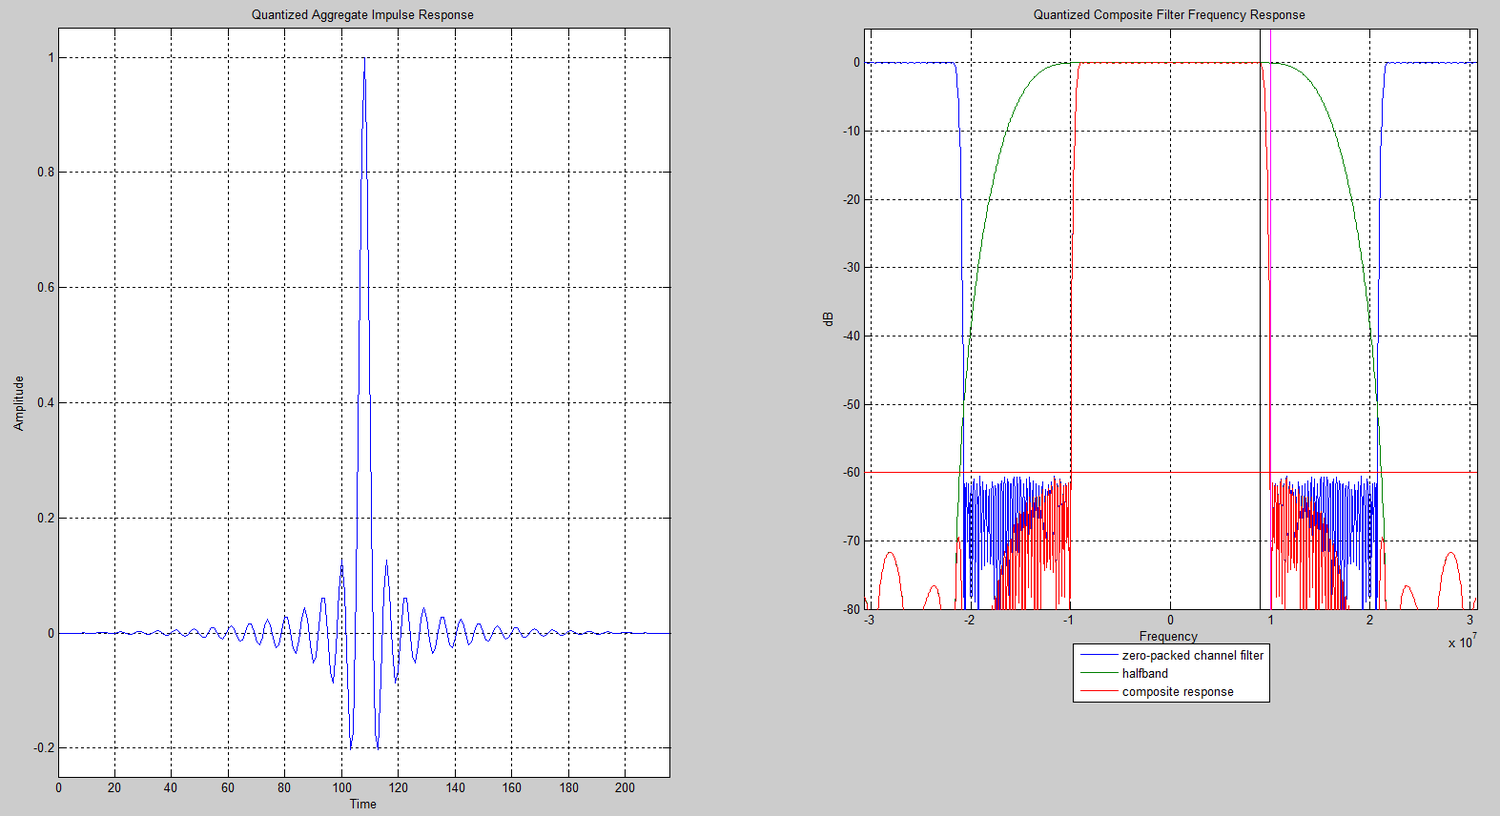The width and height of the screenshot is (1500, 816).
Task: Click the Amplitude axis tick label '0.4'
Action: pos(46,403)
